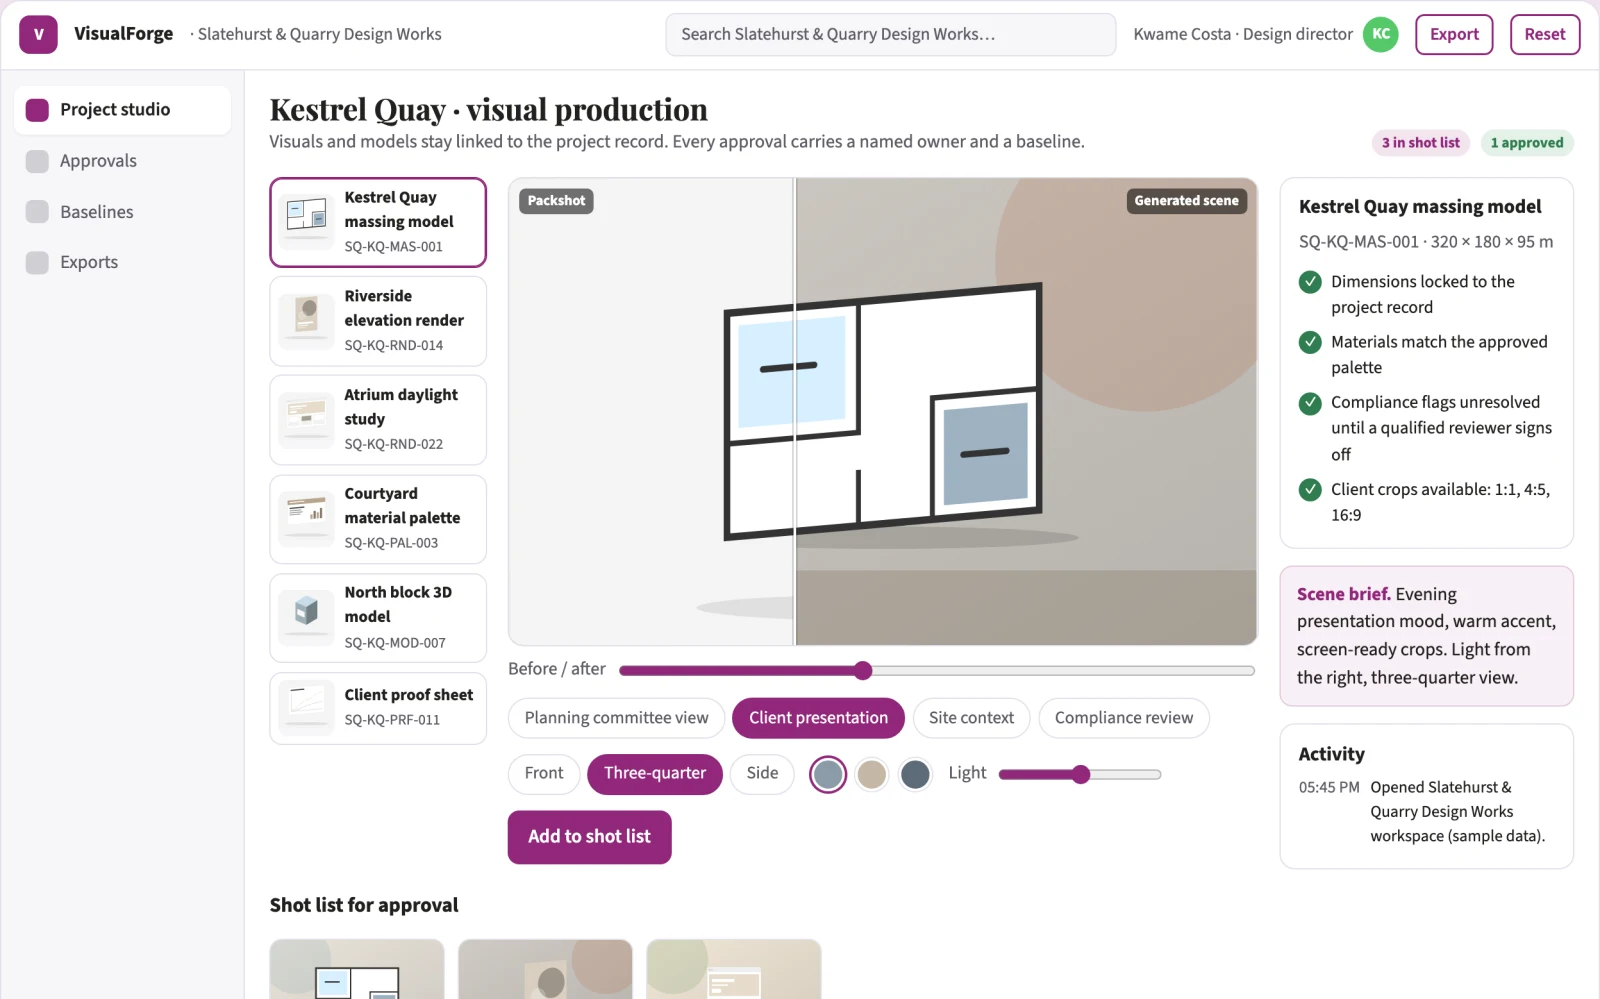Viewport: 1600px width, 999px height.
Task: Choose Planning committee view preset
Action: tap(616, 718)
